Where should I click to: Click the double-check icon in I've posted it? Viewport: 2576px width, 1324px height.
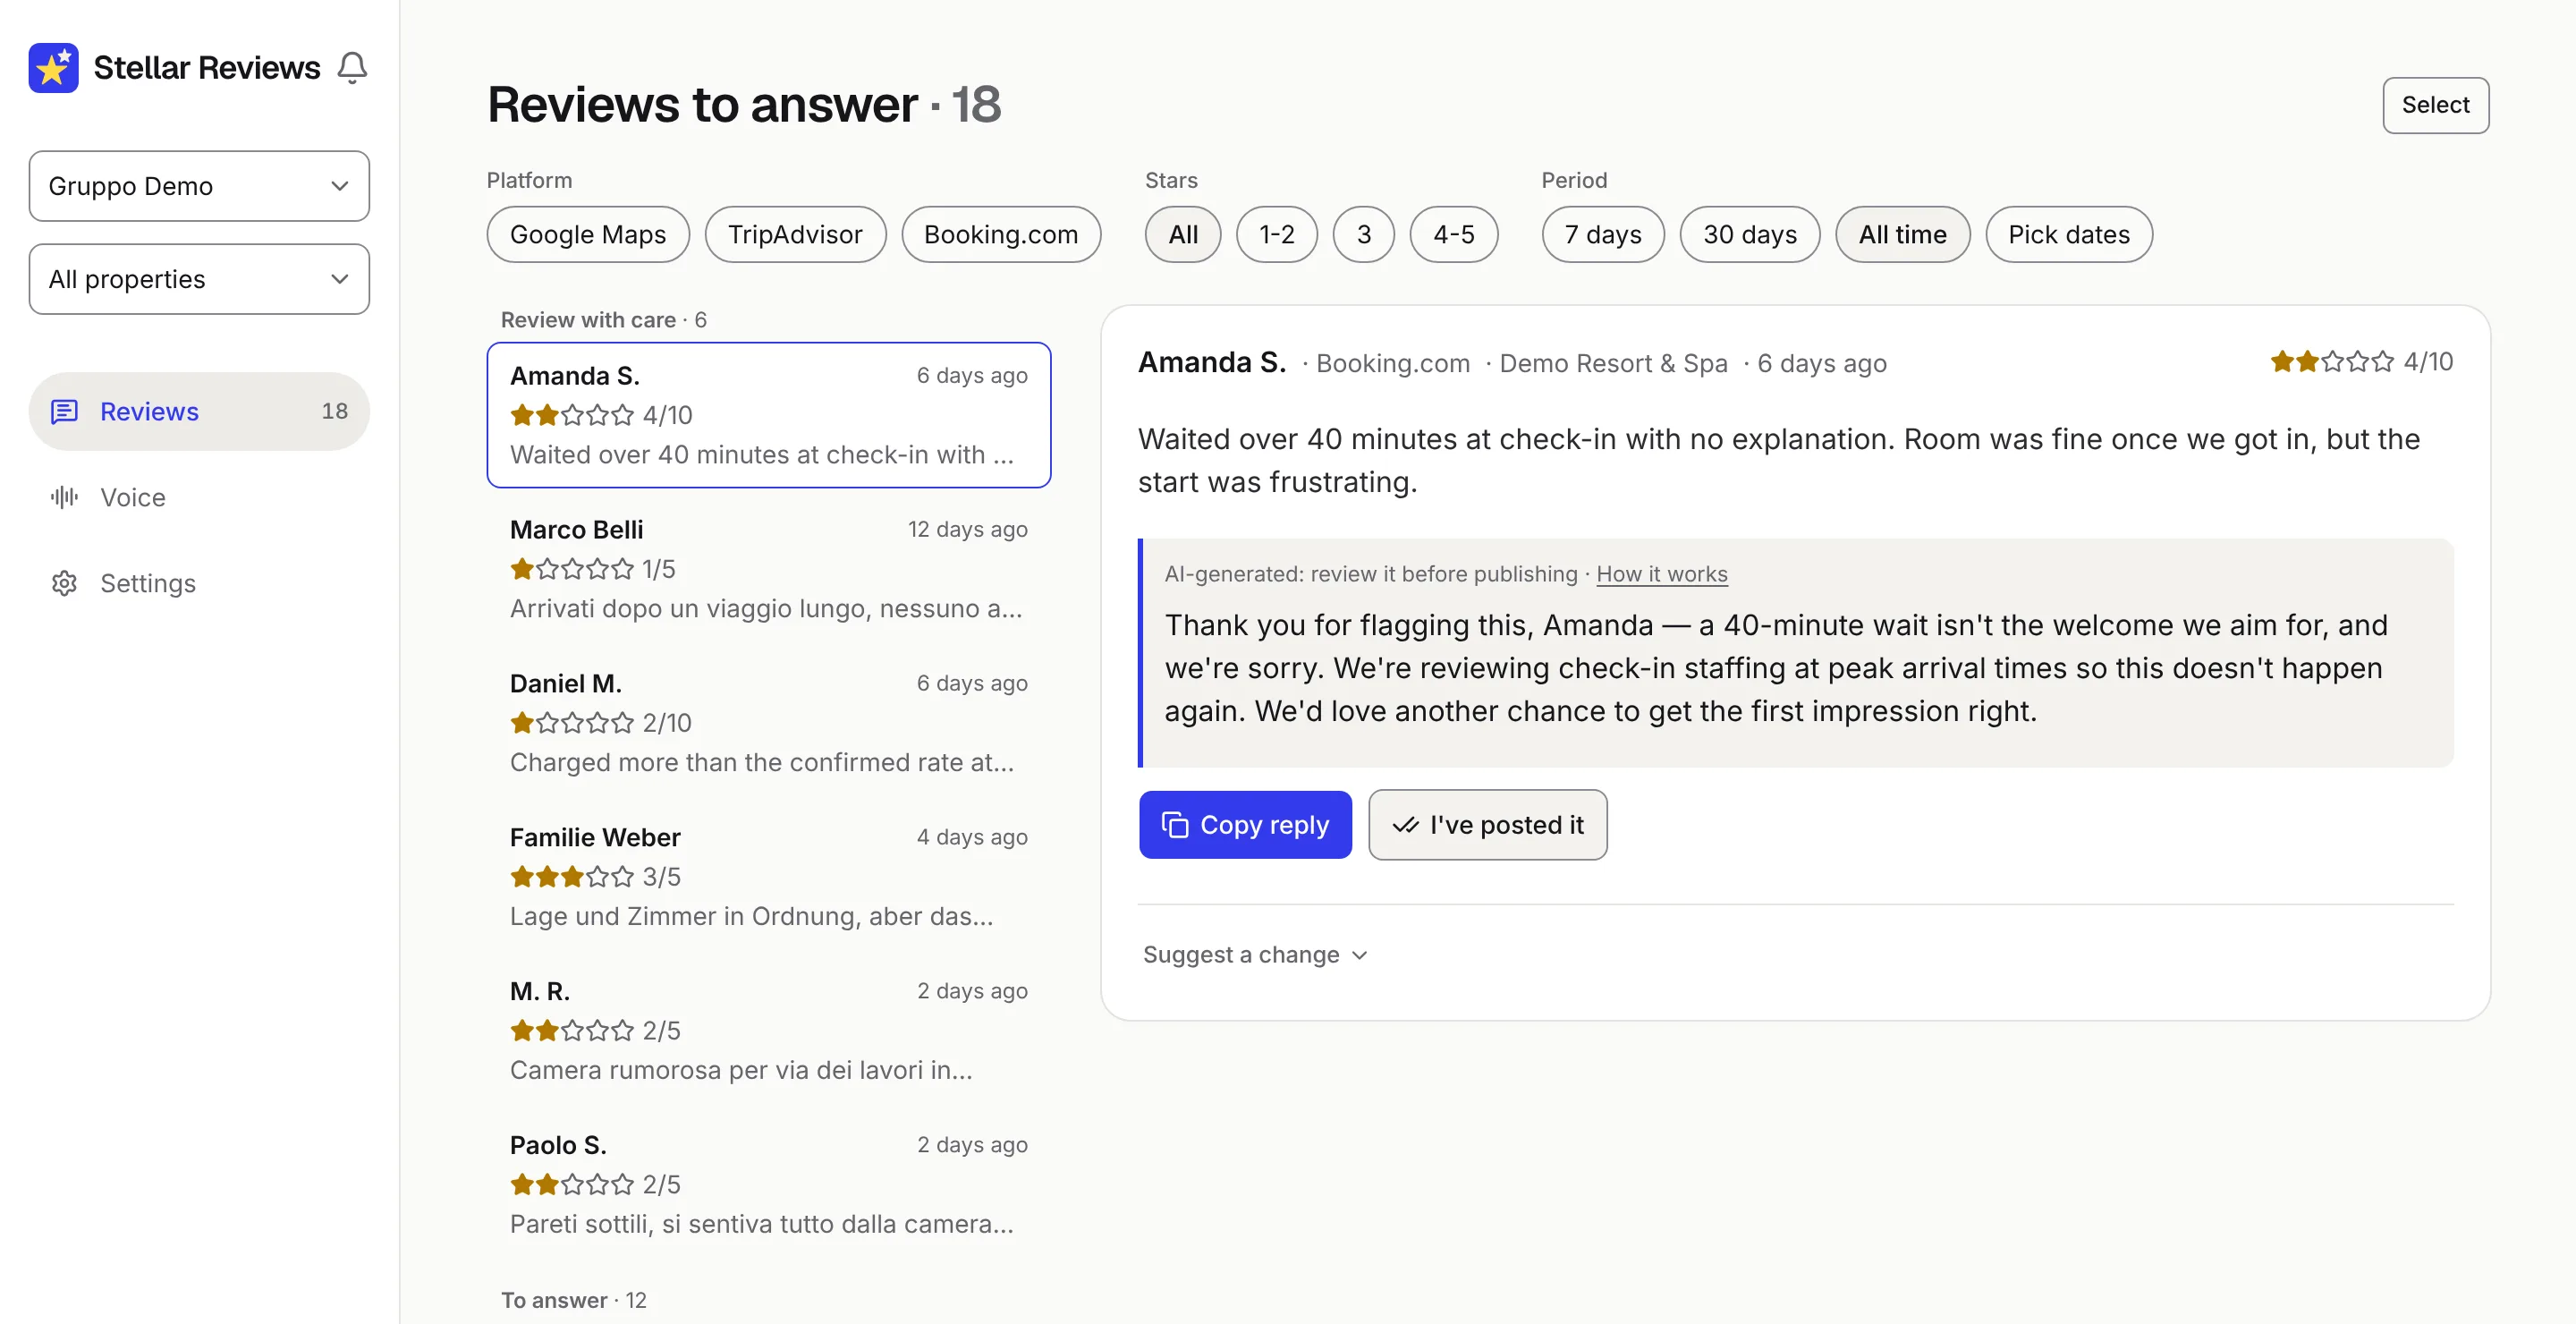point(1406,825)
